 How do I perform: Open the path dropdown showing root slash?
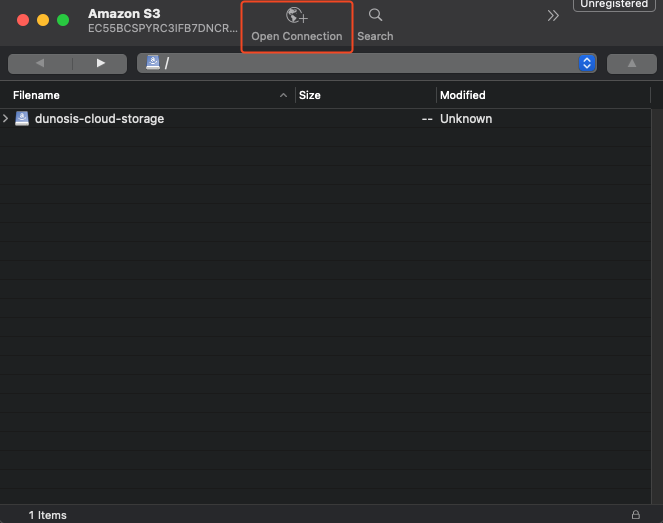(x=360, y=63)
